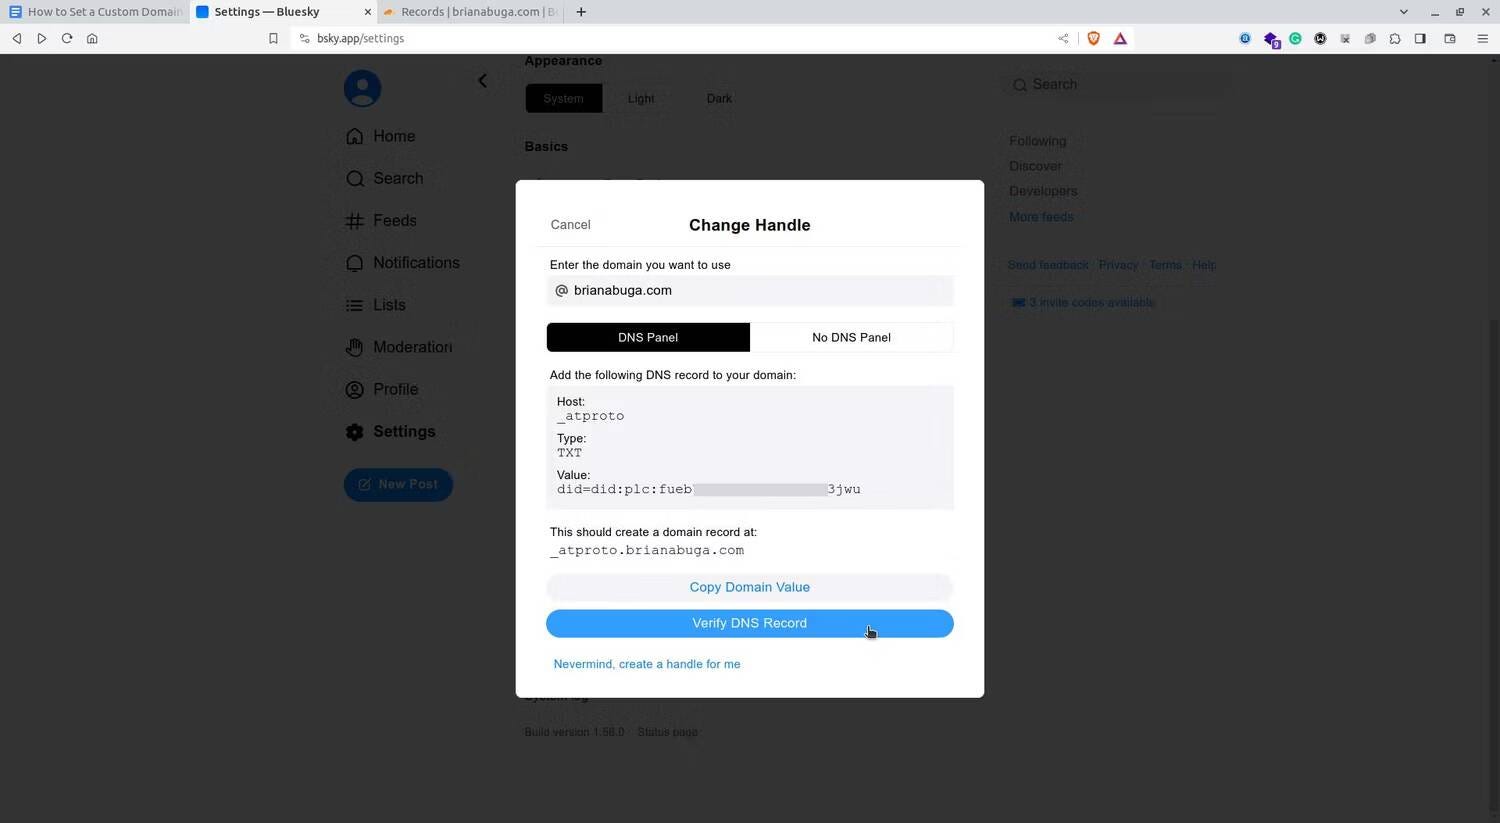1500x823 pixels.
Task: Open Brave Shields icon in the address bar
Action: tap(1093, 38)
